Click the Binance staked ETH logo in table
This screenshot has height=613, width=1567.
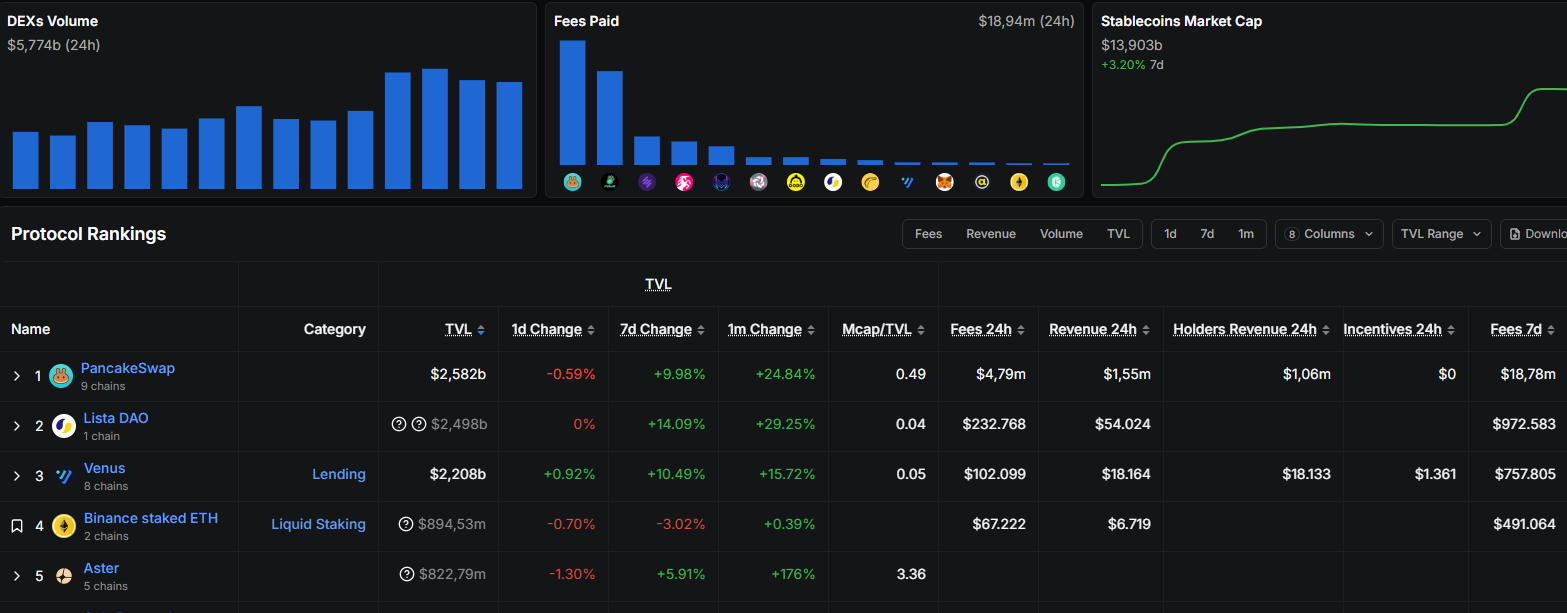64,526
